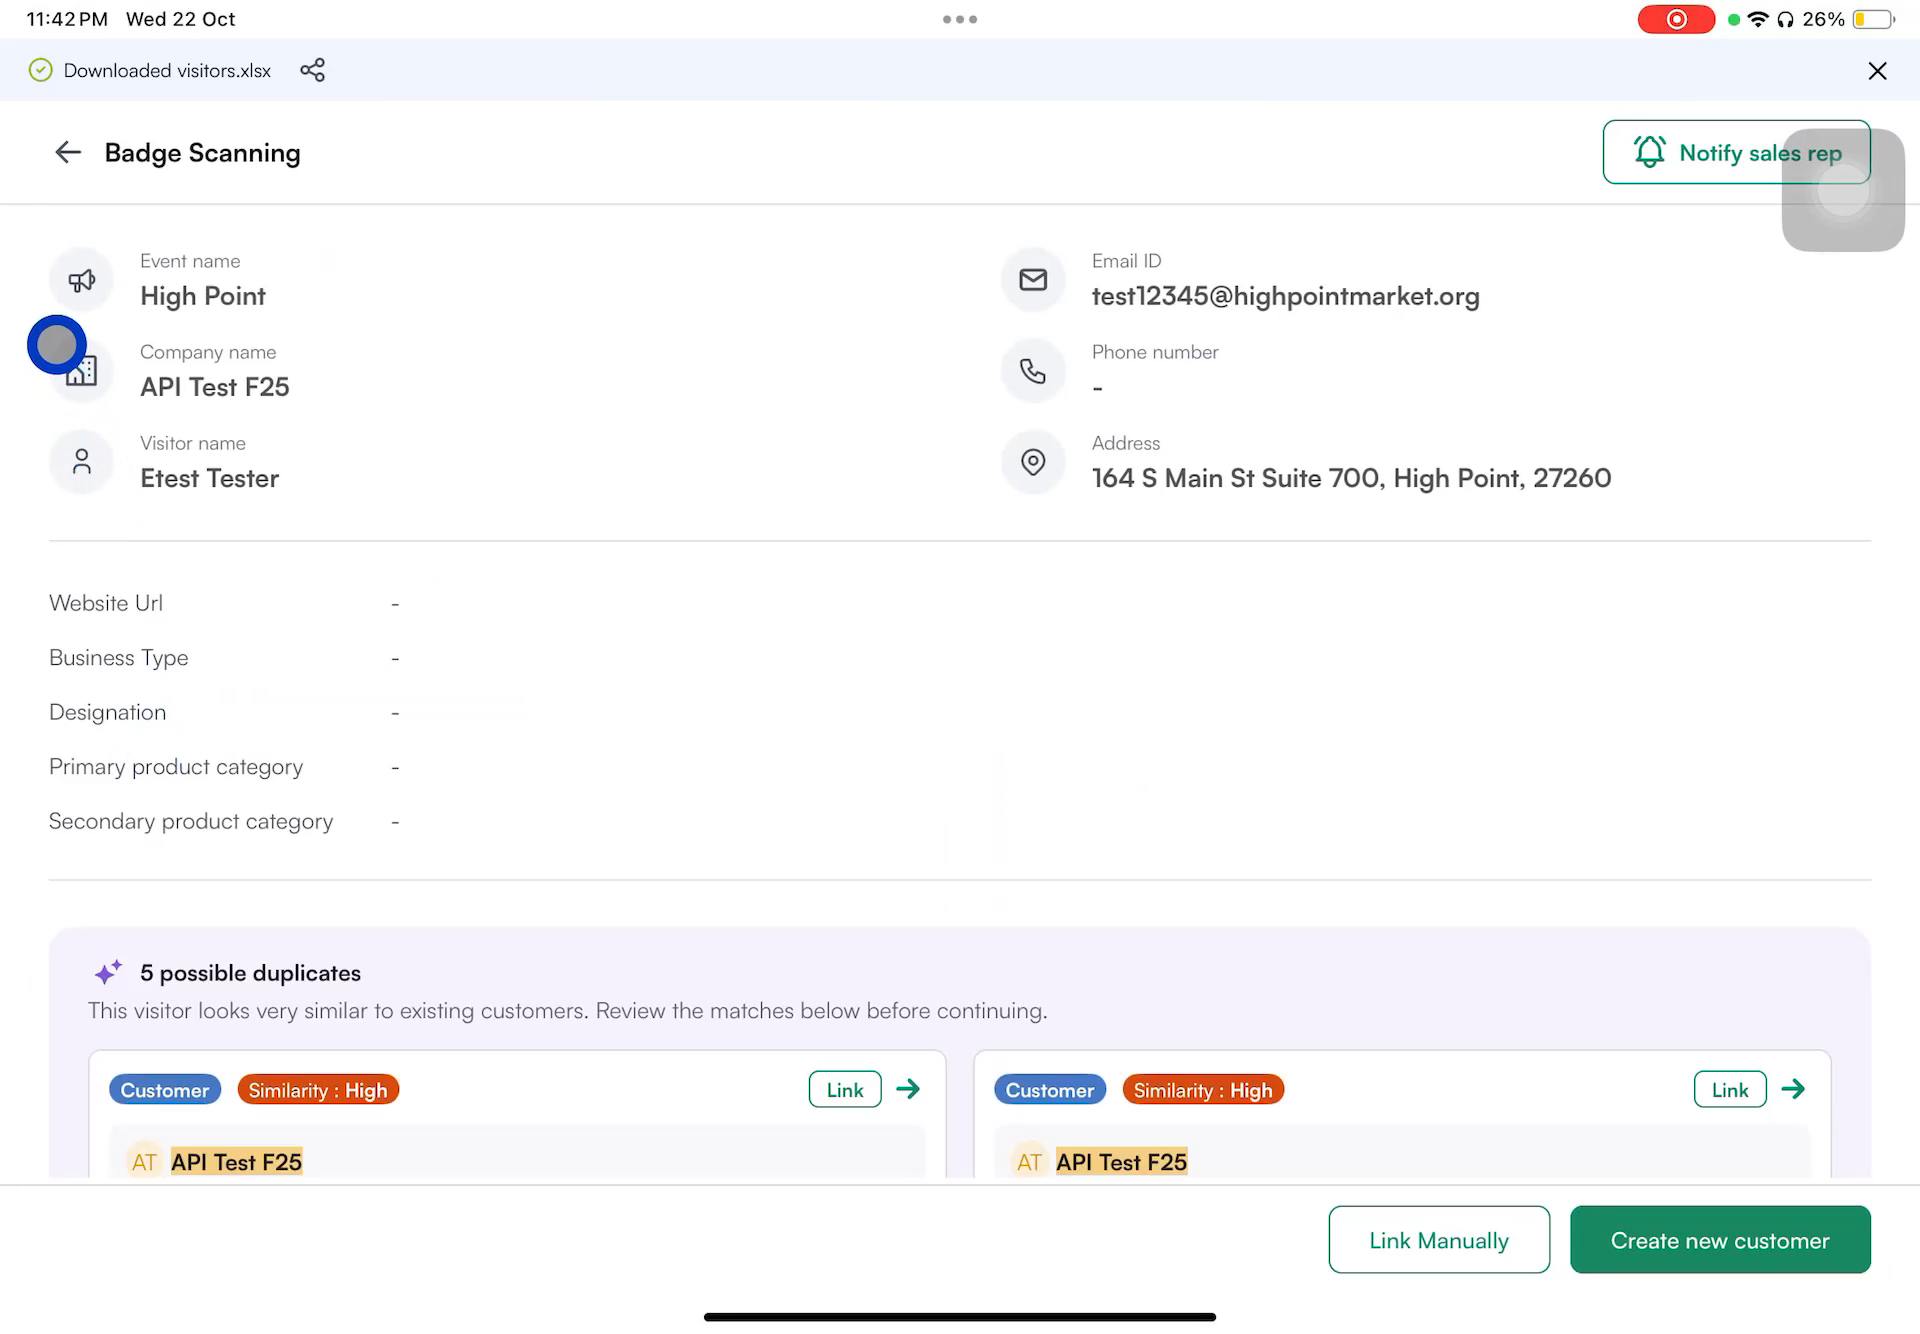
Task: Click Link on the first duplicate match
Action: (844, 1089)
